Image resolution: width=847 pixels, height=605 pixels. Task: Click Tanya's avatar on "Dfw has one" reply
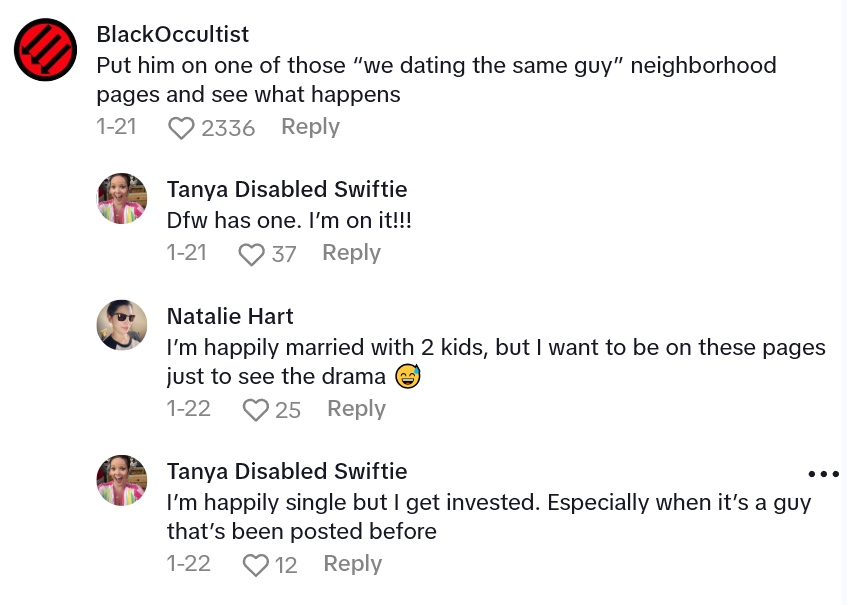(x=122, y=198)
